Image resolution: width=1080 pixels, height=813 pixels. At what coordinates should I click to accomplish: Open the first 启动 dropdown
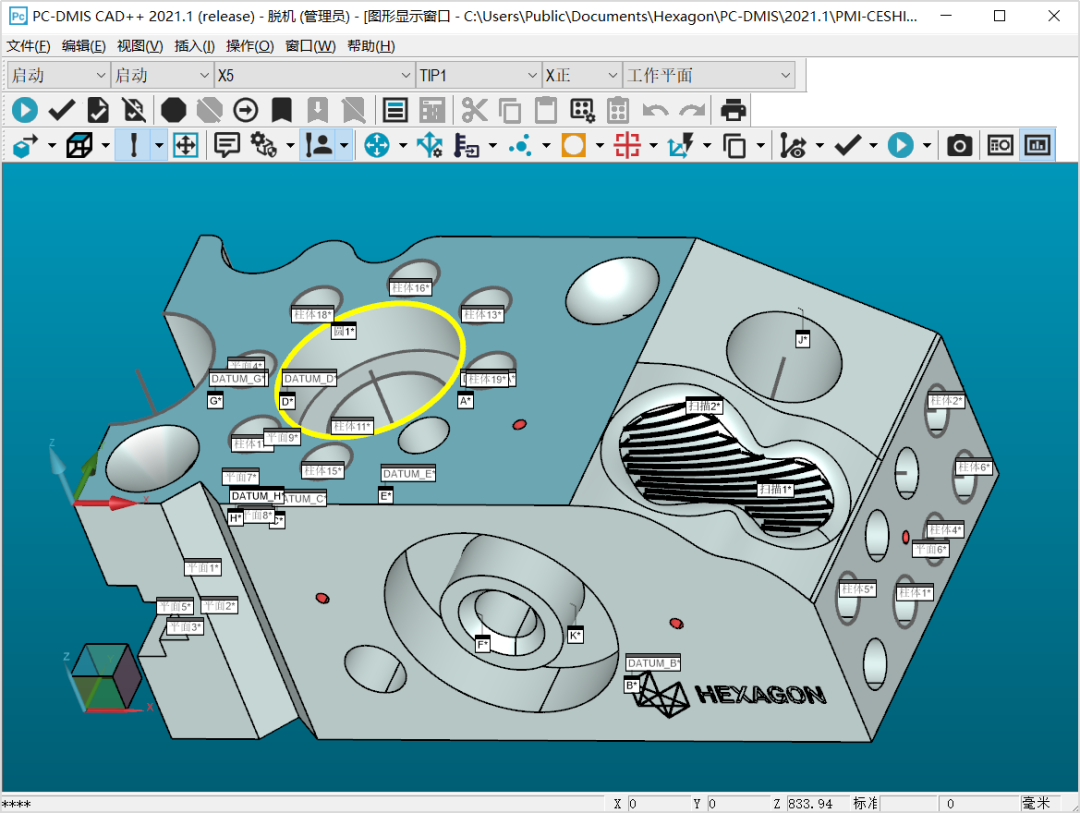58,75
